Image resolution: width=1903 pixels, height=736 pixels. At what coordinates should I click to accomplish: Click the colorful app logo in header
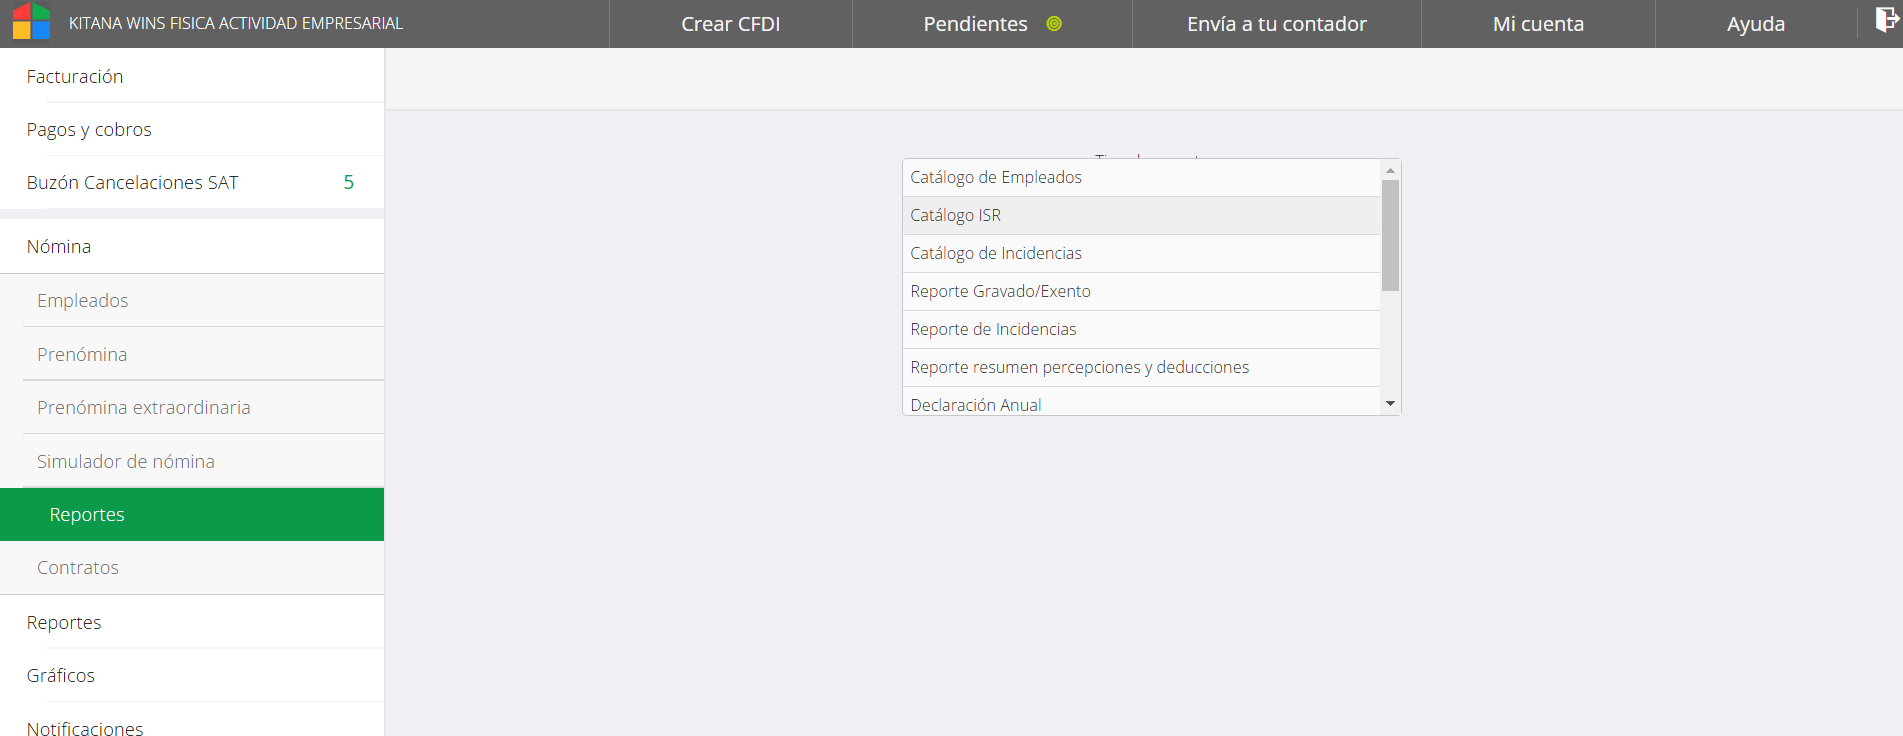(32, 22)
